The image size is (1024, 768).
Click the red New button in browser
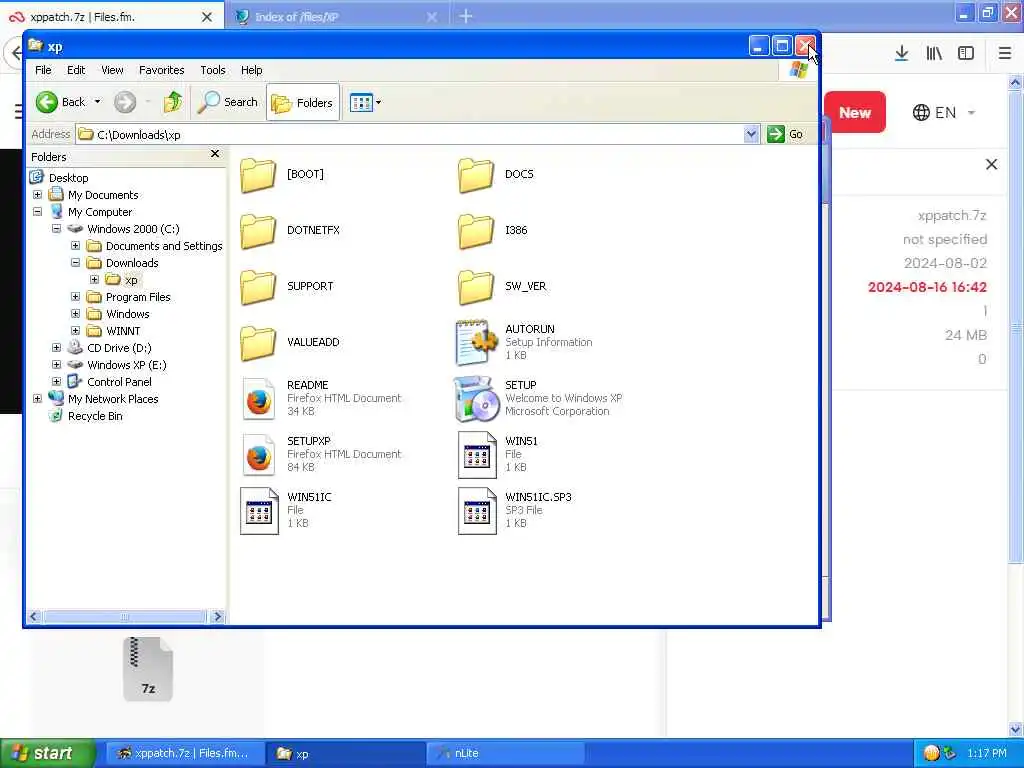pyautogui.click(x=854, y=112)
